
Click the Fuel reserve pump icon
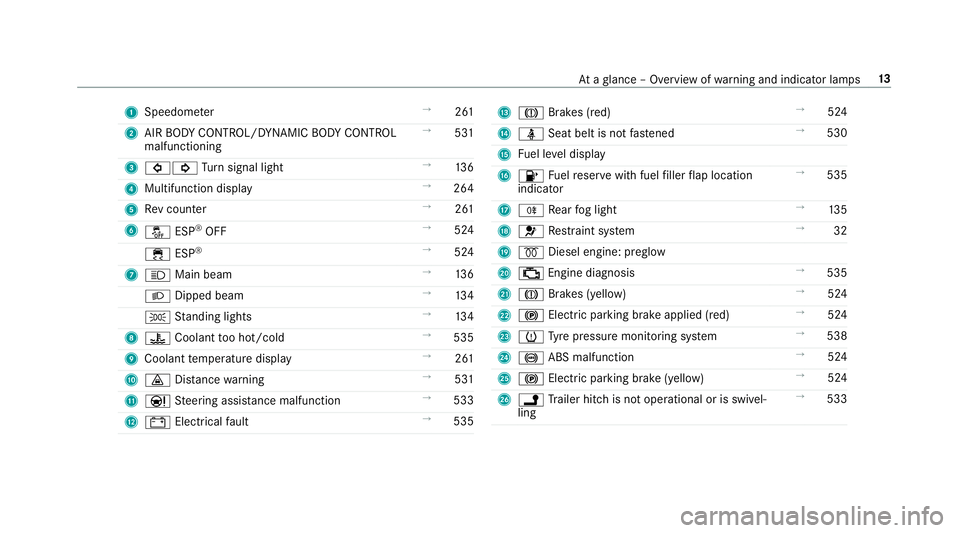click(531, 176)
